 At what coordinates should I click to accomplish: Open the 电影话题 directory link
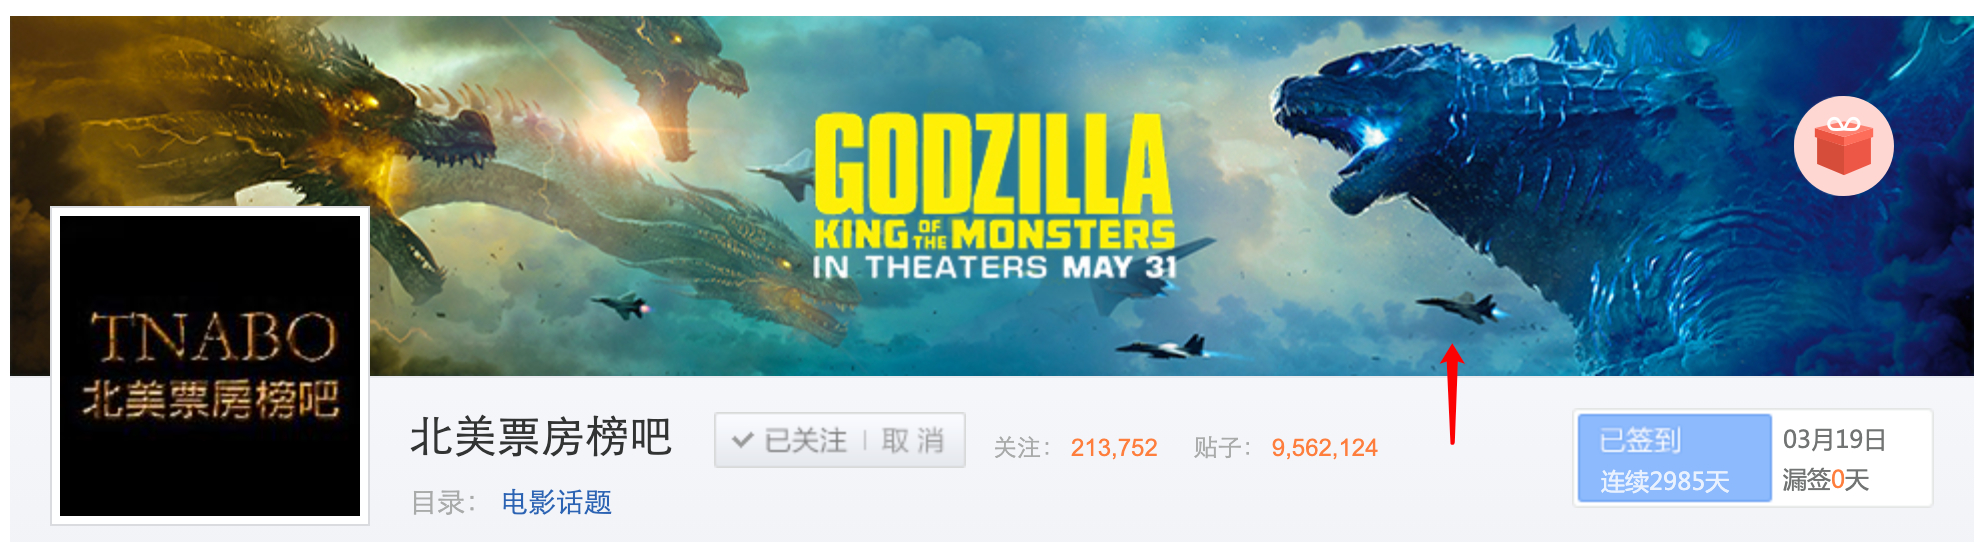[556, 502]
